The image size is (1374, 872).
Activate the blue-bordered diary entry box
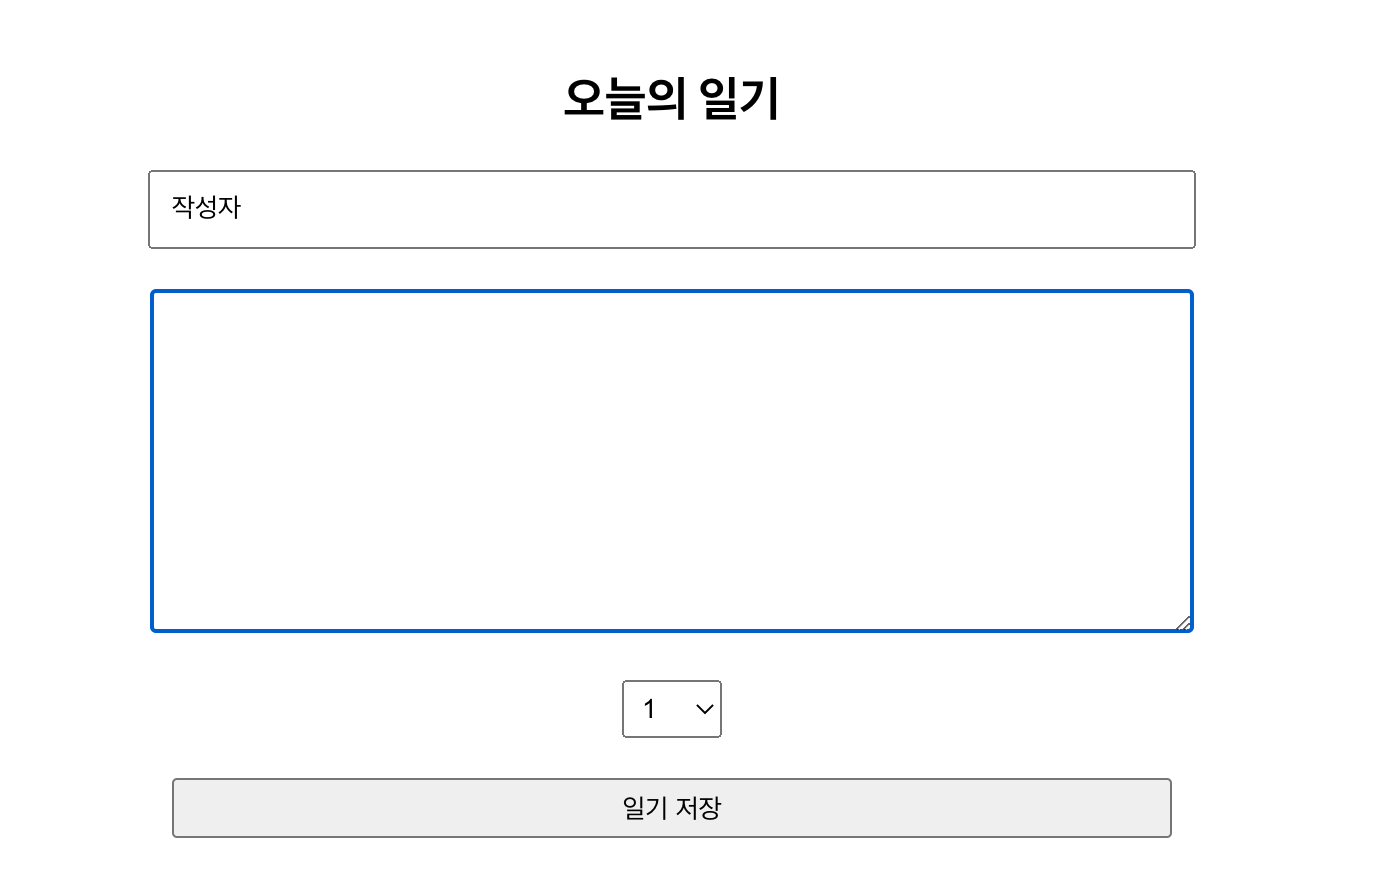[x=670, y=460]
